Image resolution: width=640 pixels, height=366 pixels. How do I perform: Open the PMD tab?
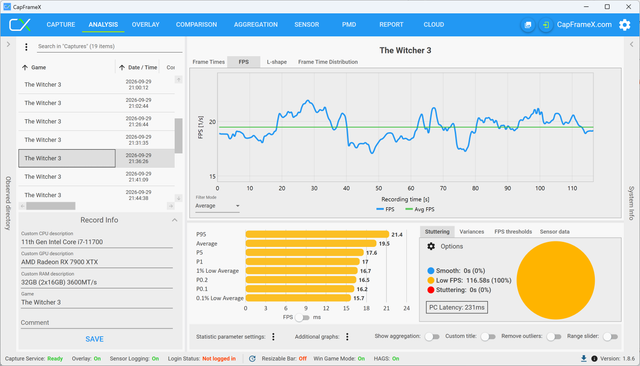click(349, 24)
